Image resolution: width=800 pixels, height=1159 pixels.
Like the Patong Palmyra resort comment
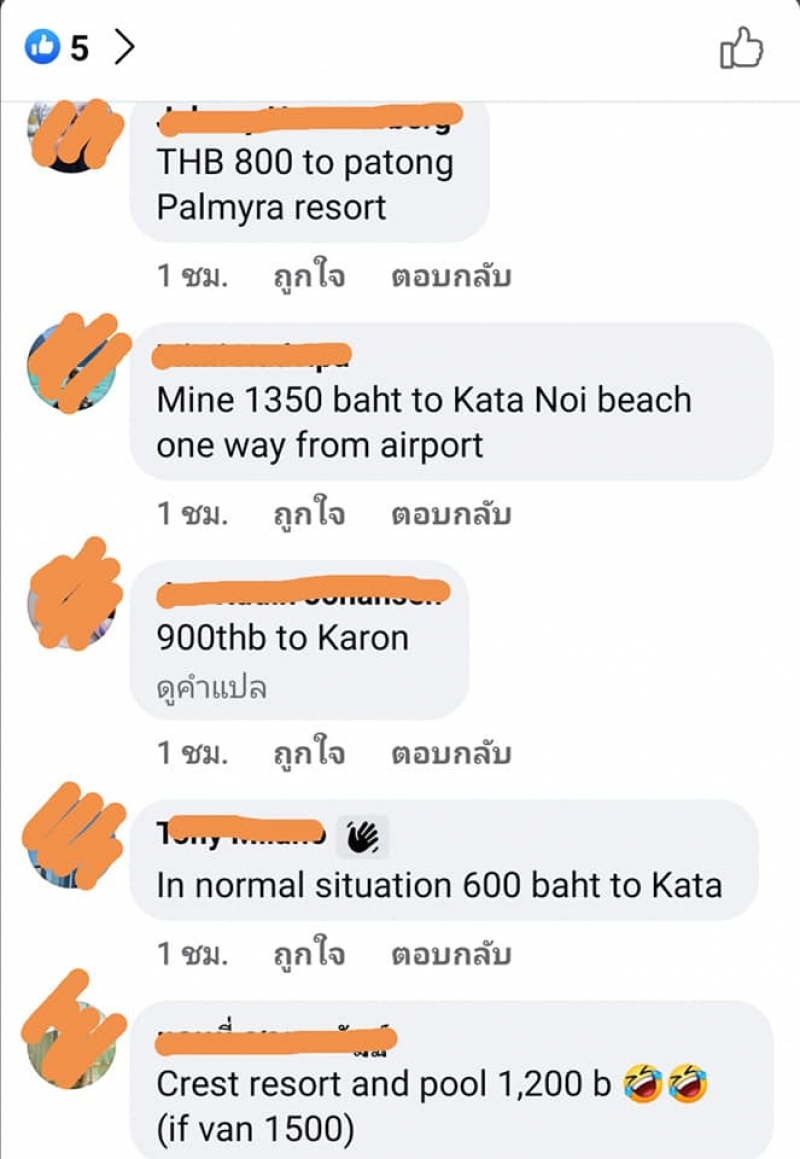pos(309,276)
